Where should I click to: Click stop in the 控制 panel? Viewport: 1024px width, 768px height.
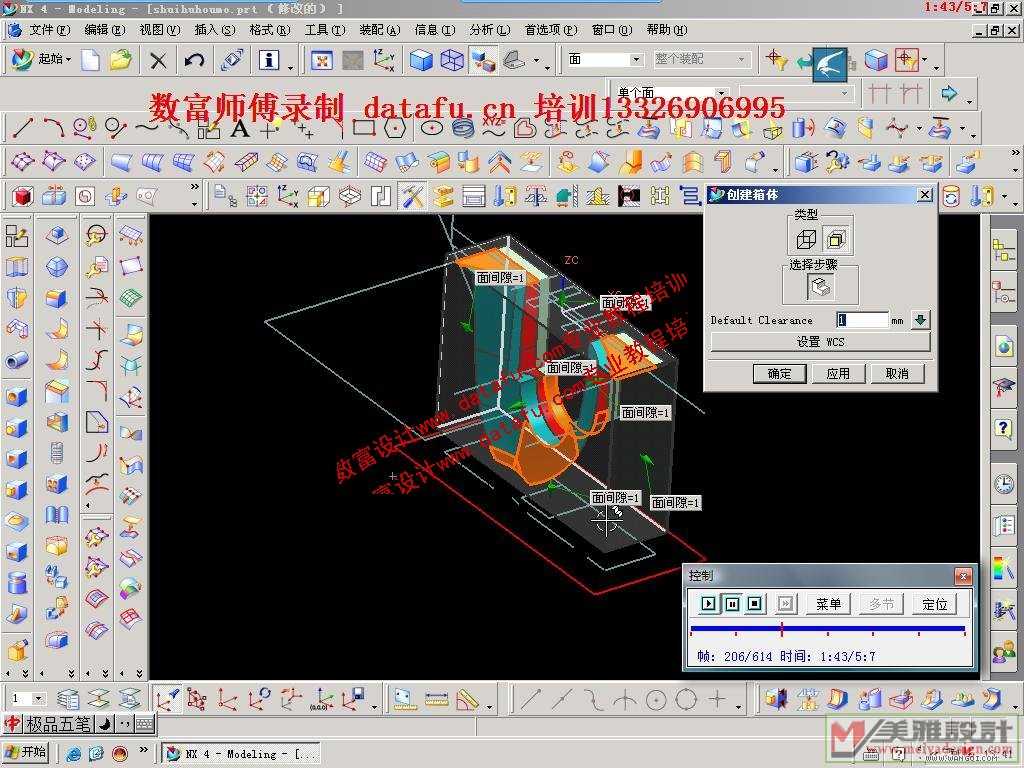coord(755,603)
